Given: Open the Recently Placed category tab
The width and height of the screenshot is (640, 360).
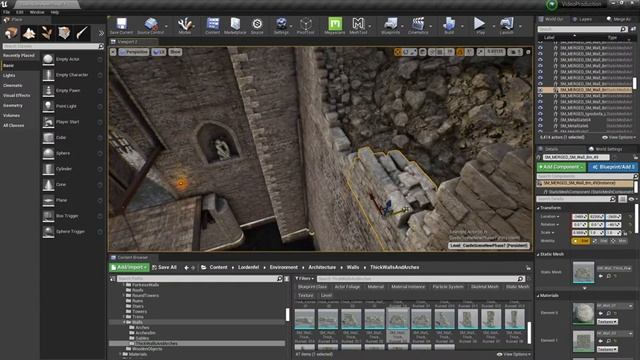Looking at the screenshot, I should tap(20, 56).
